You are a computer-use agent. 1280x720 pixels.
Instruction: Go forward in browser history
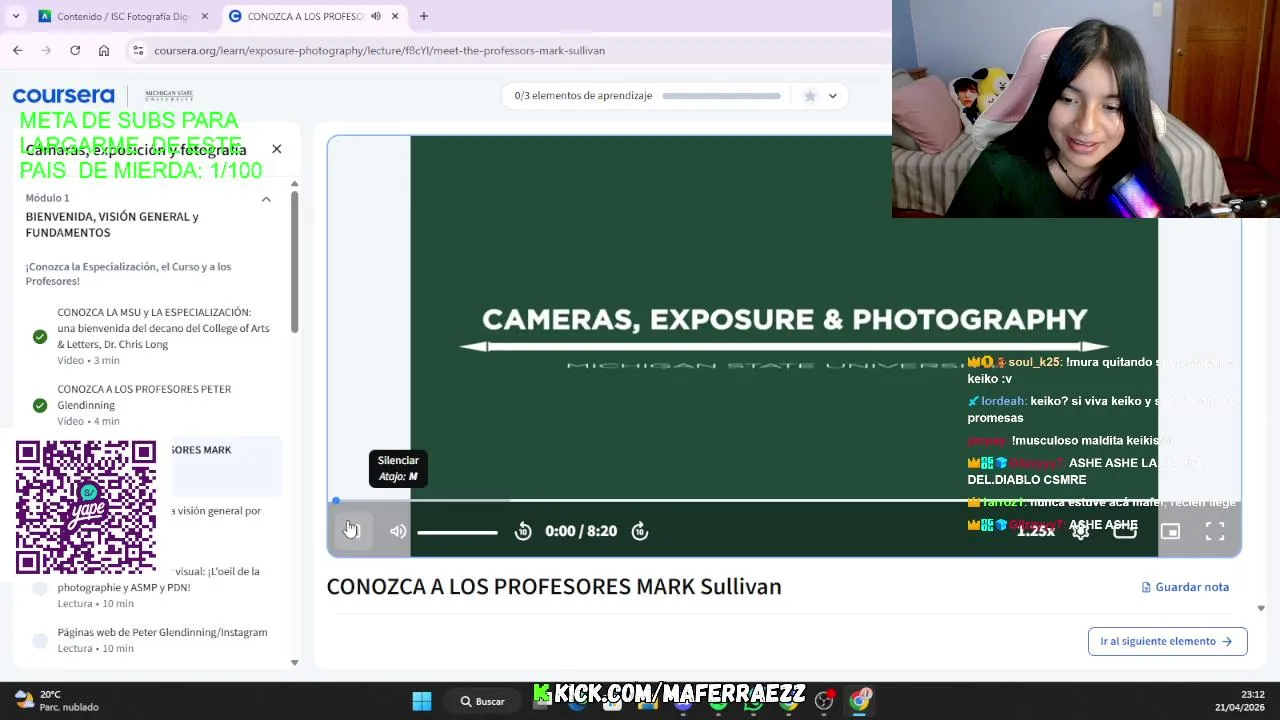tap(46, 50)
